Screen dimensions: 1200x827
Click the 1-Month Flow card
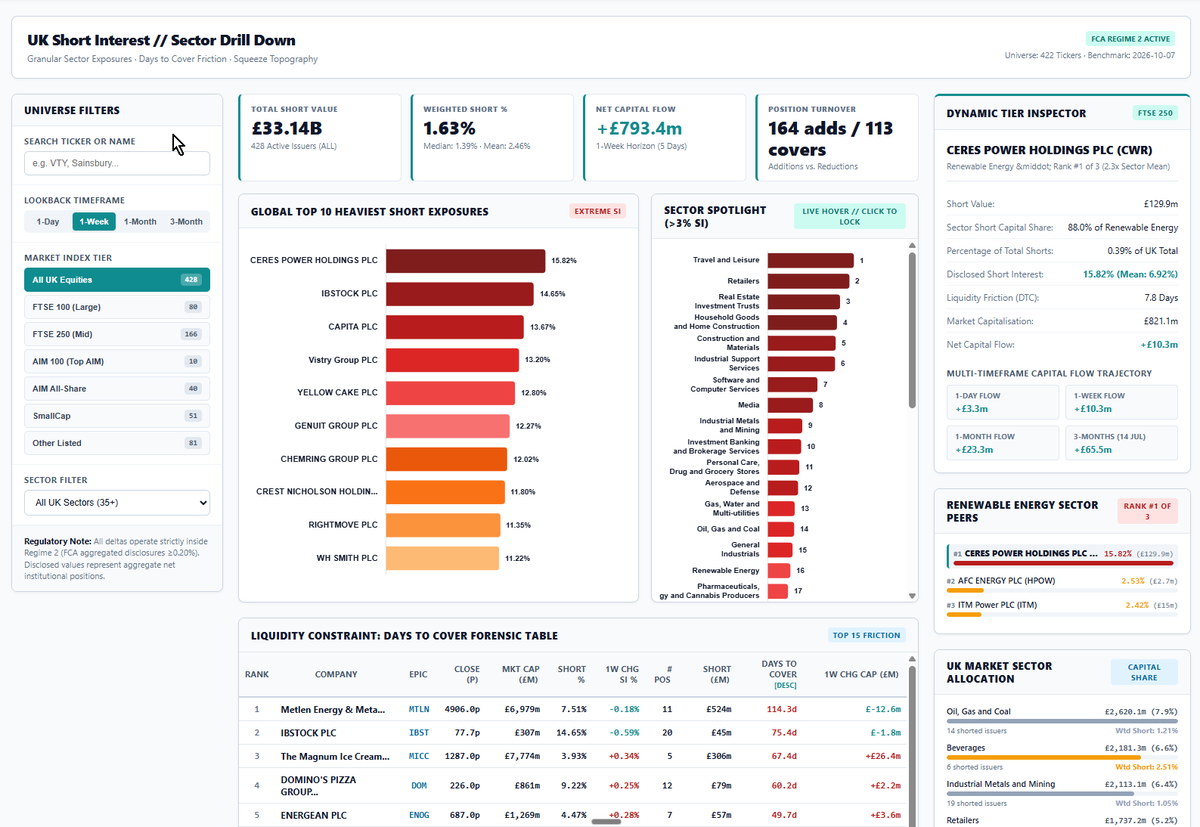point(1002,443)
